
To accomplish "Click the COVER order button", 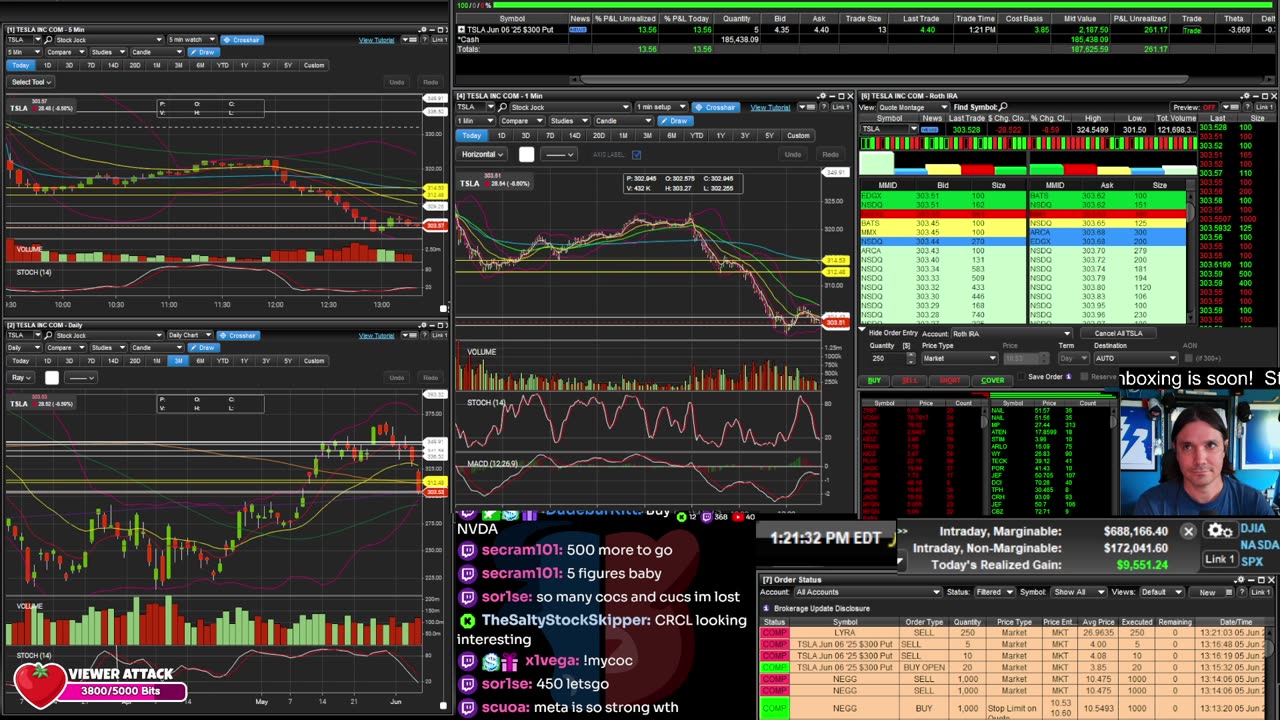I will (x=992, y=380).
